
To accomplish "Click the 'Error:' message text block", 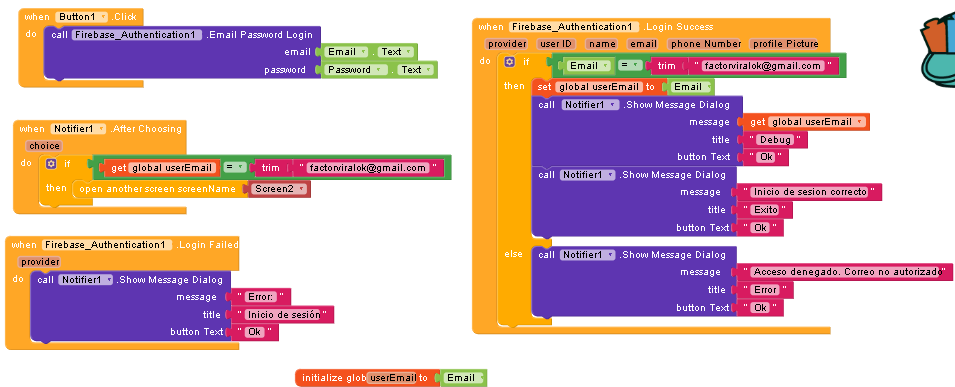I will coord(260,297).
